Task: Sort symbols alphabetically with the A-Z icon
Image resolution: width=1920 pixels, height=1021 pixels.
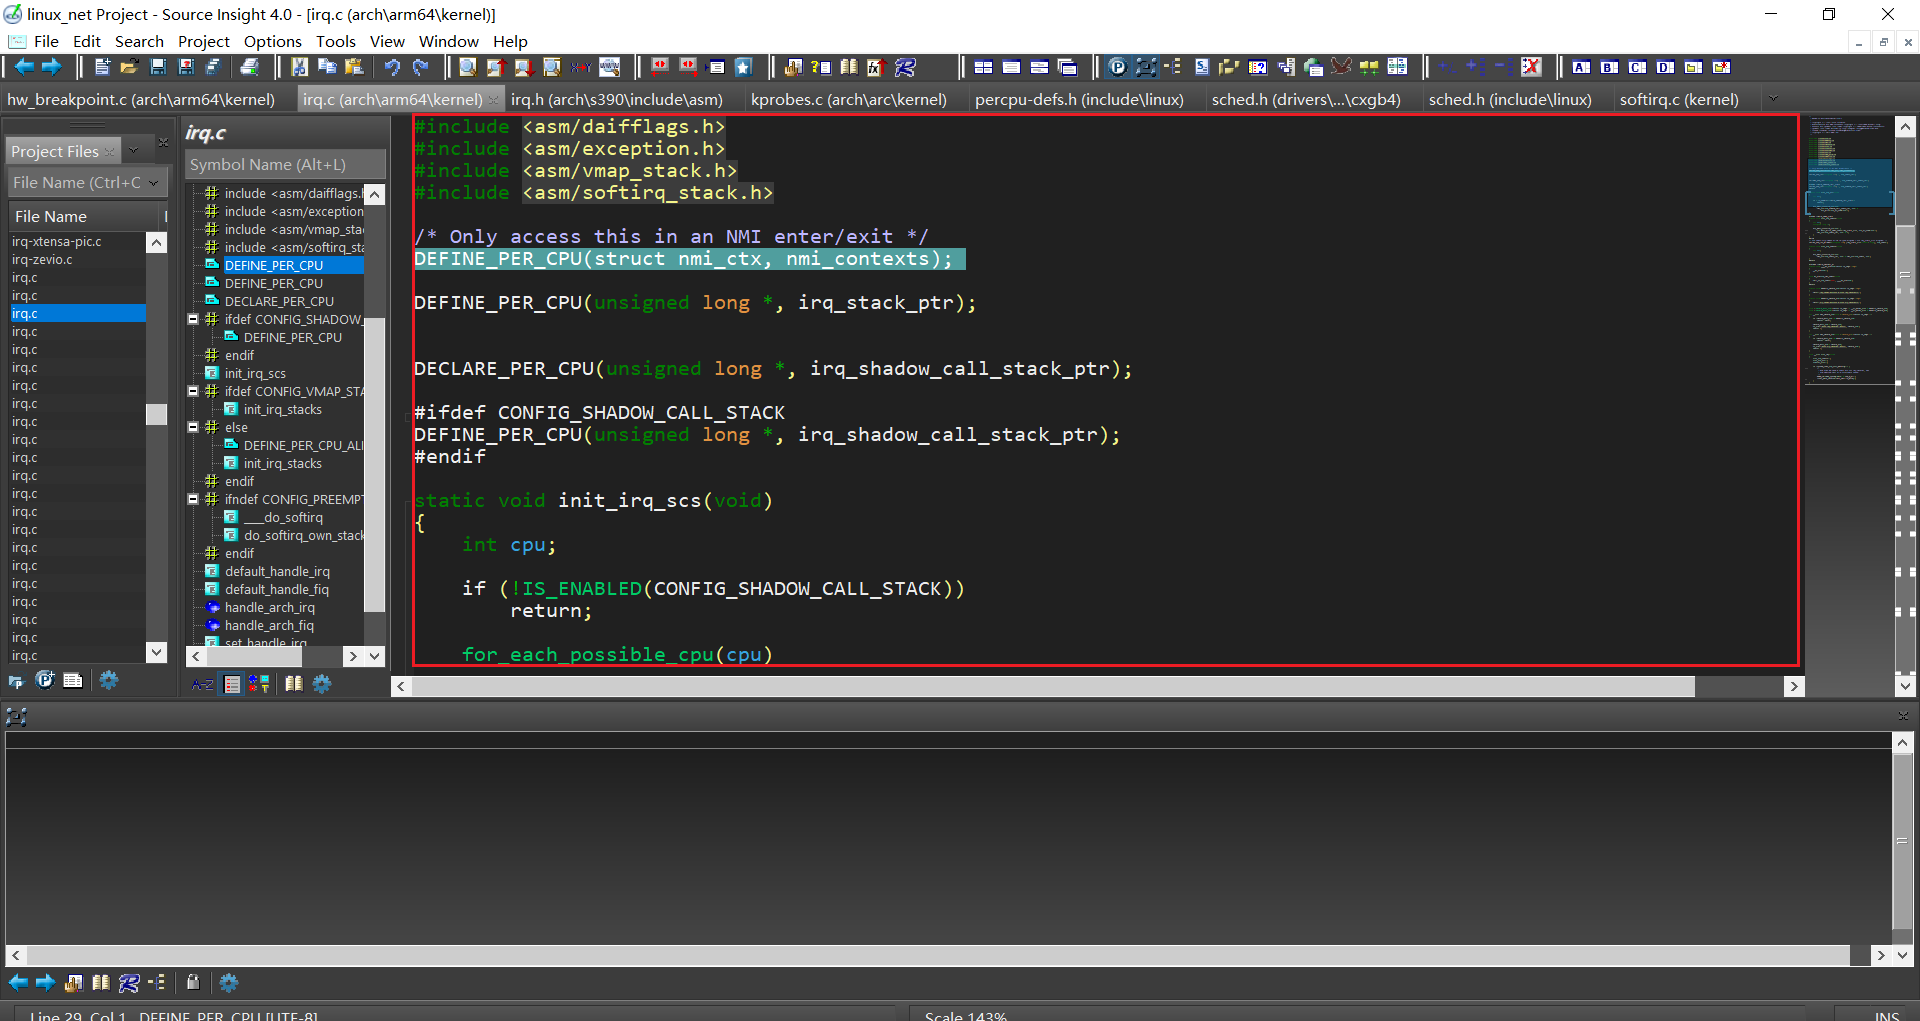Action: click(x=202, y=684)
